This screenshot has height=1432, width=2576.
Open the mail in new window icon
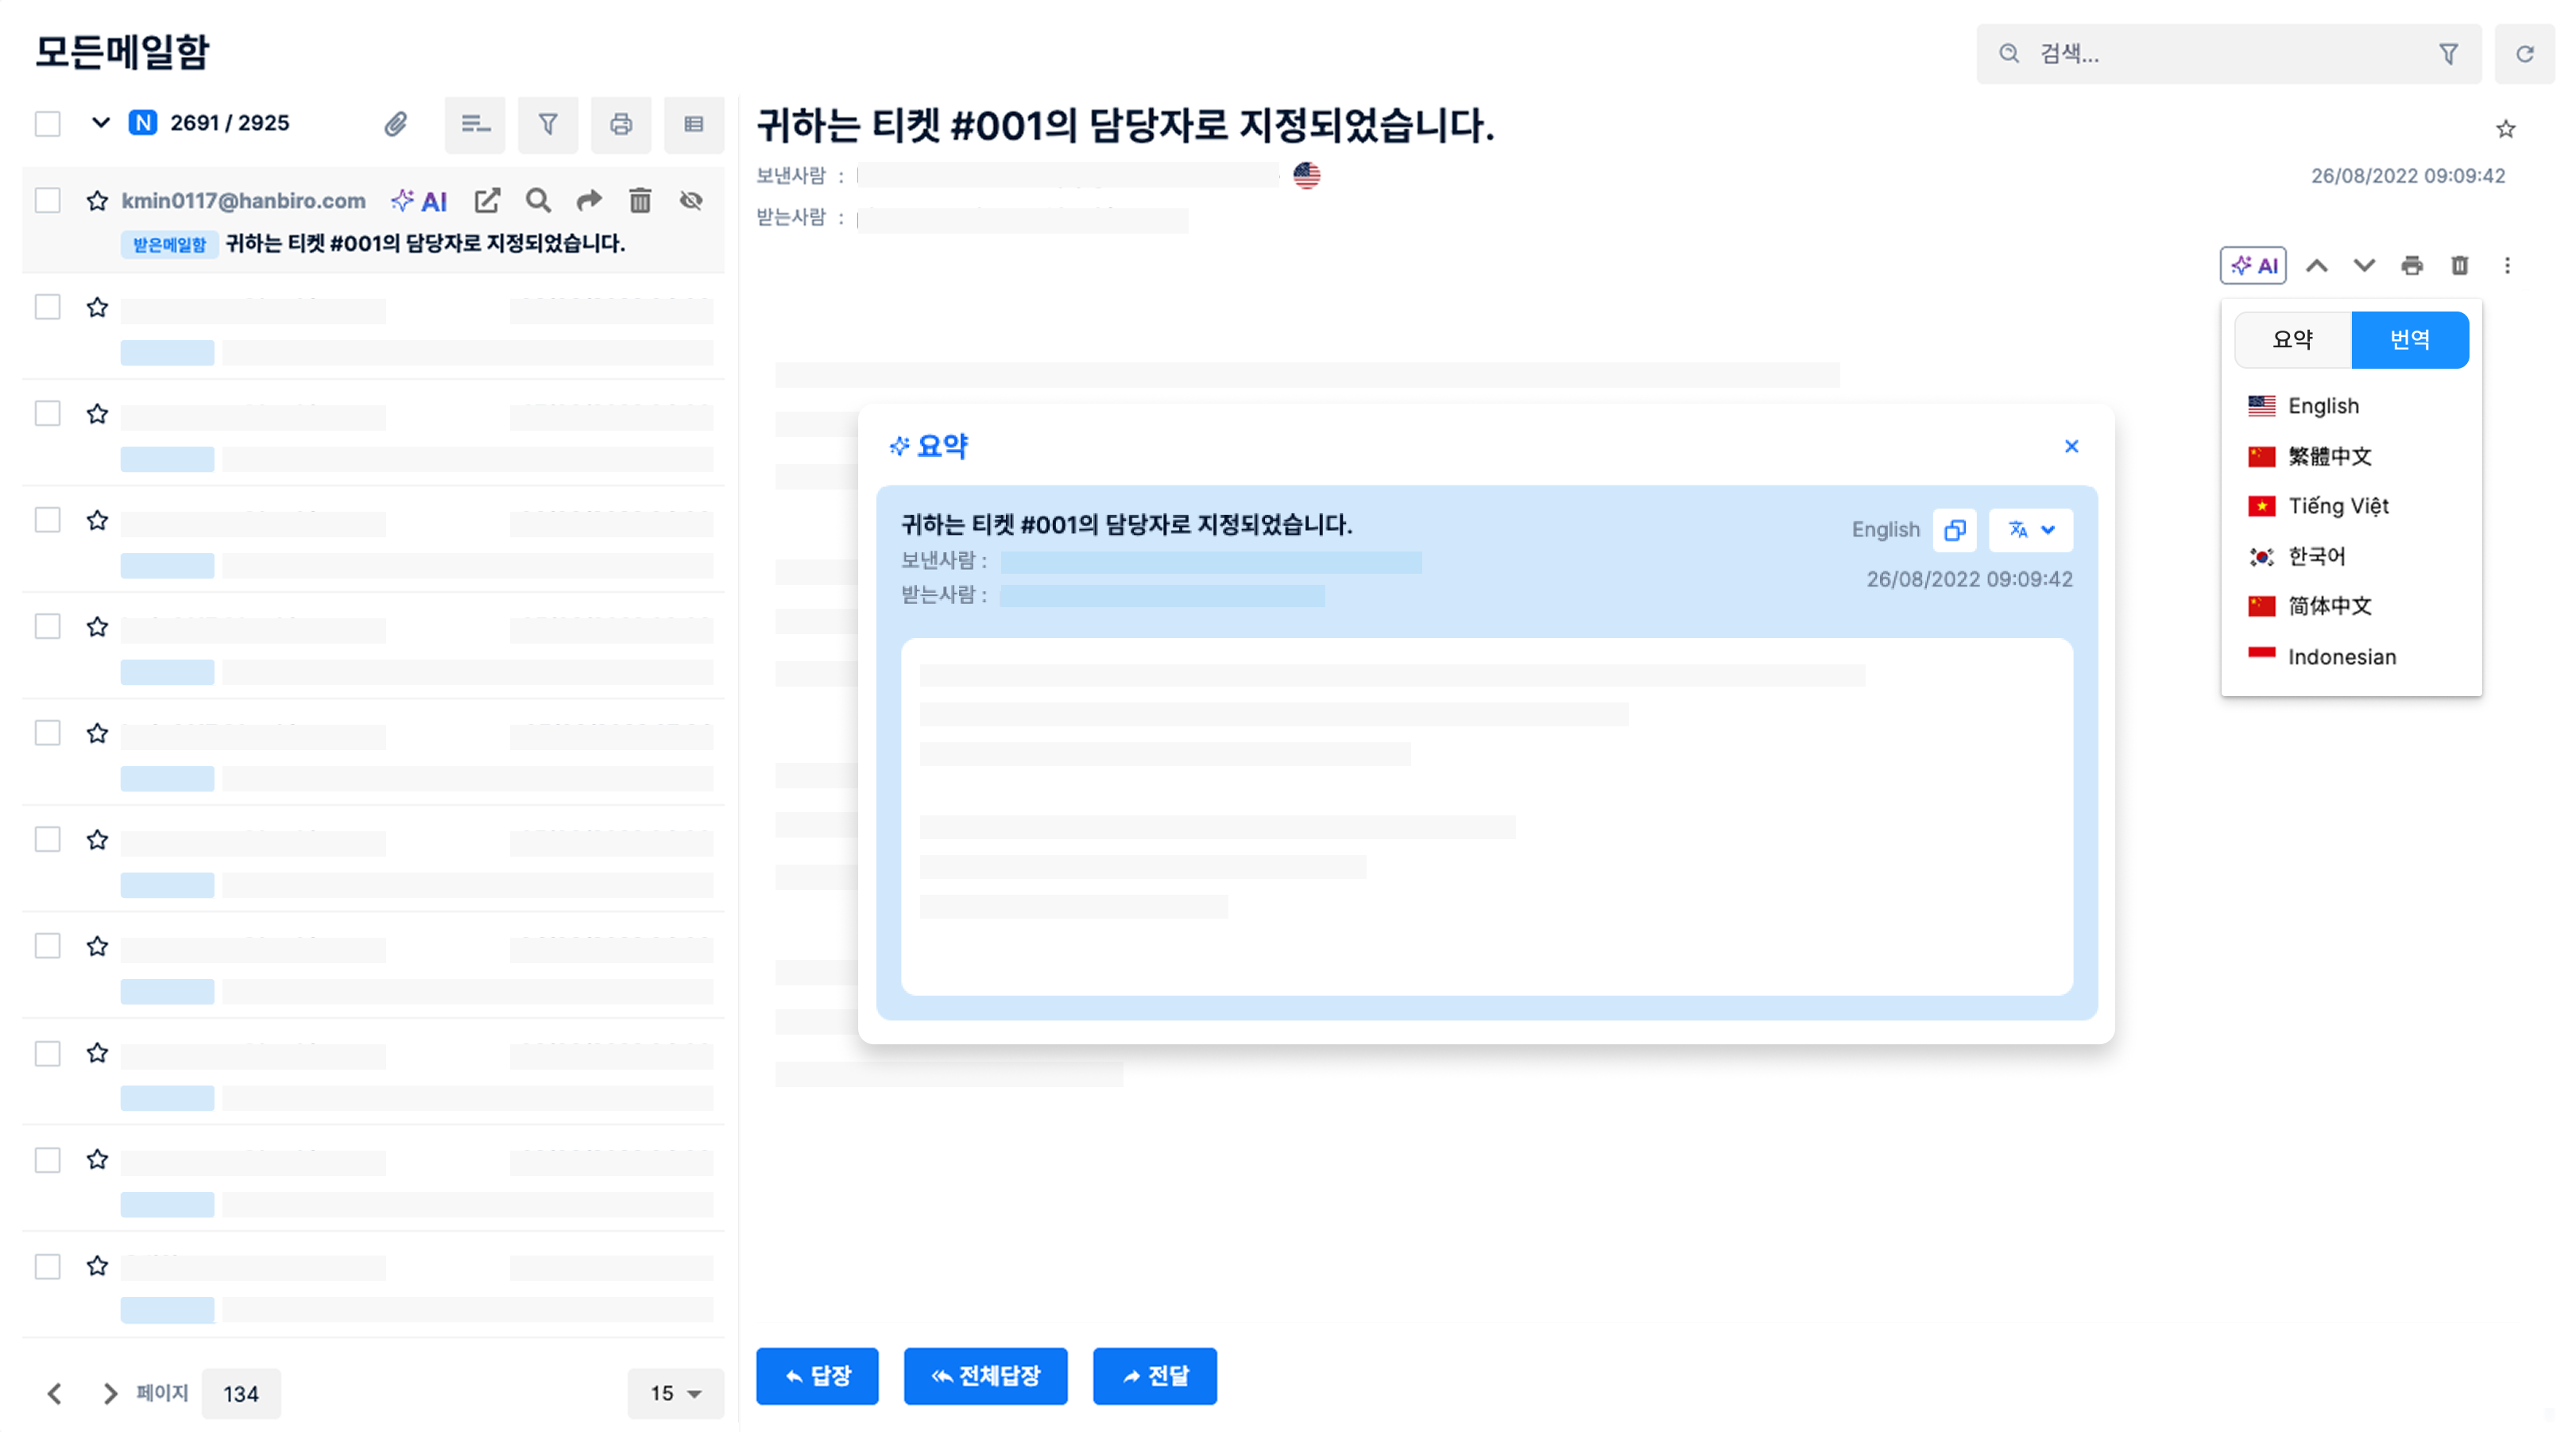(487, 200)
